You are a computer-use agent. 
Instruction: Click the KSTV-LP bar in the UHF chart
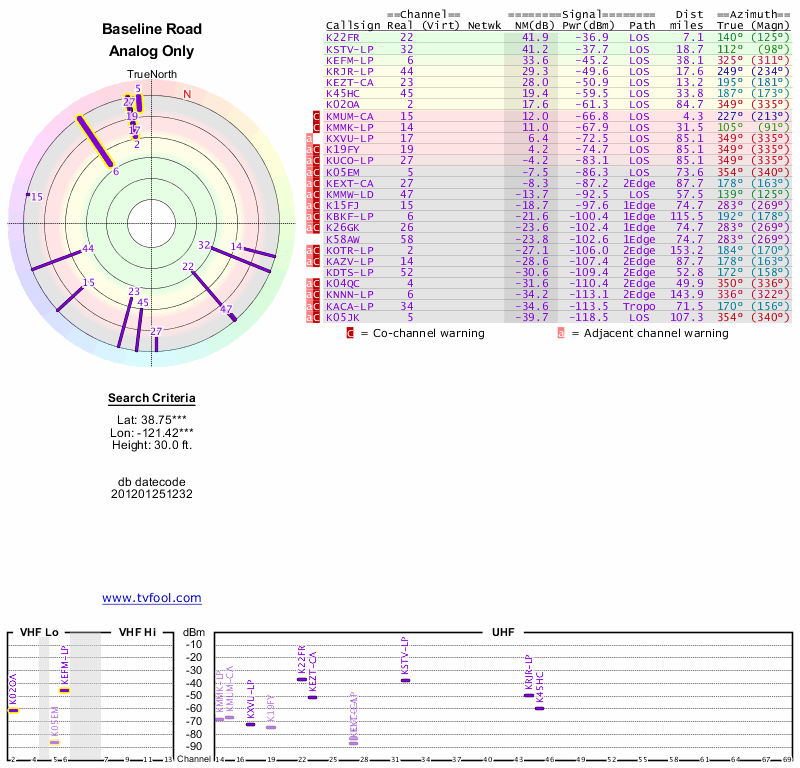tap(406, 680)
